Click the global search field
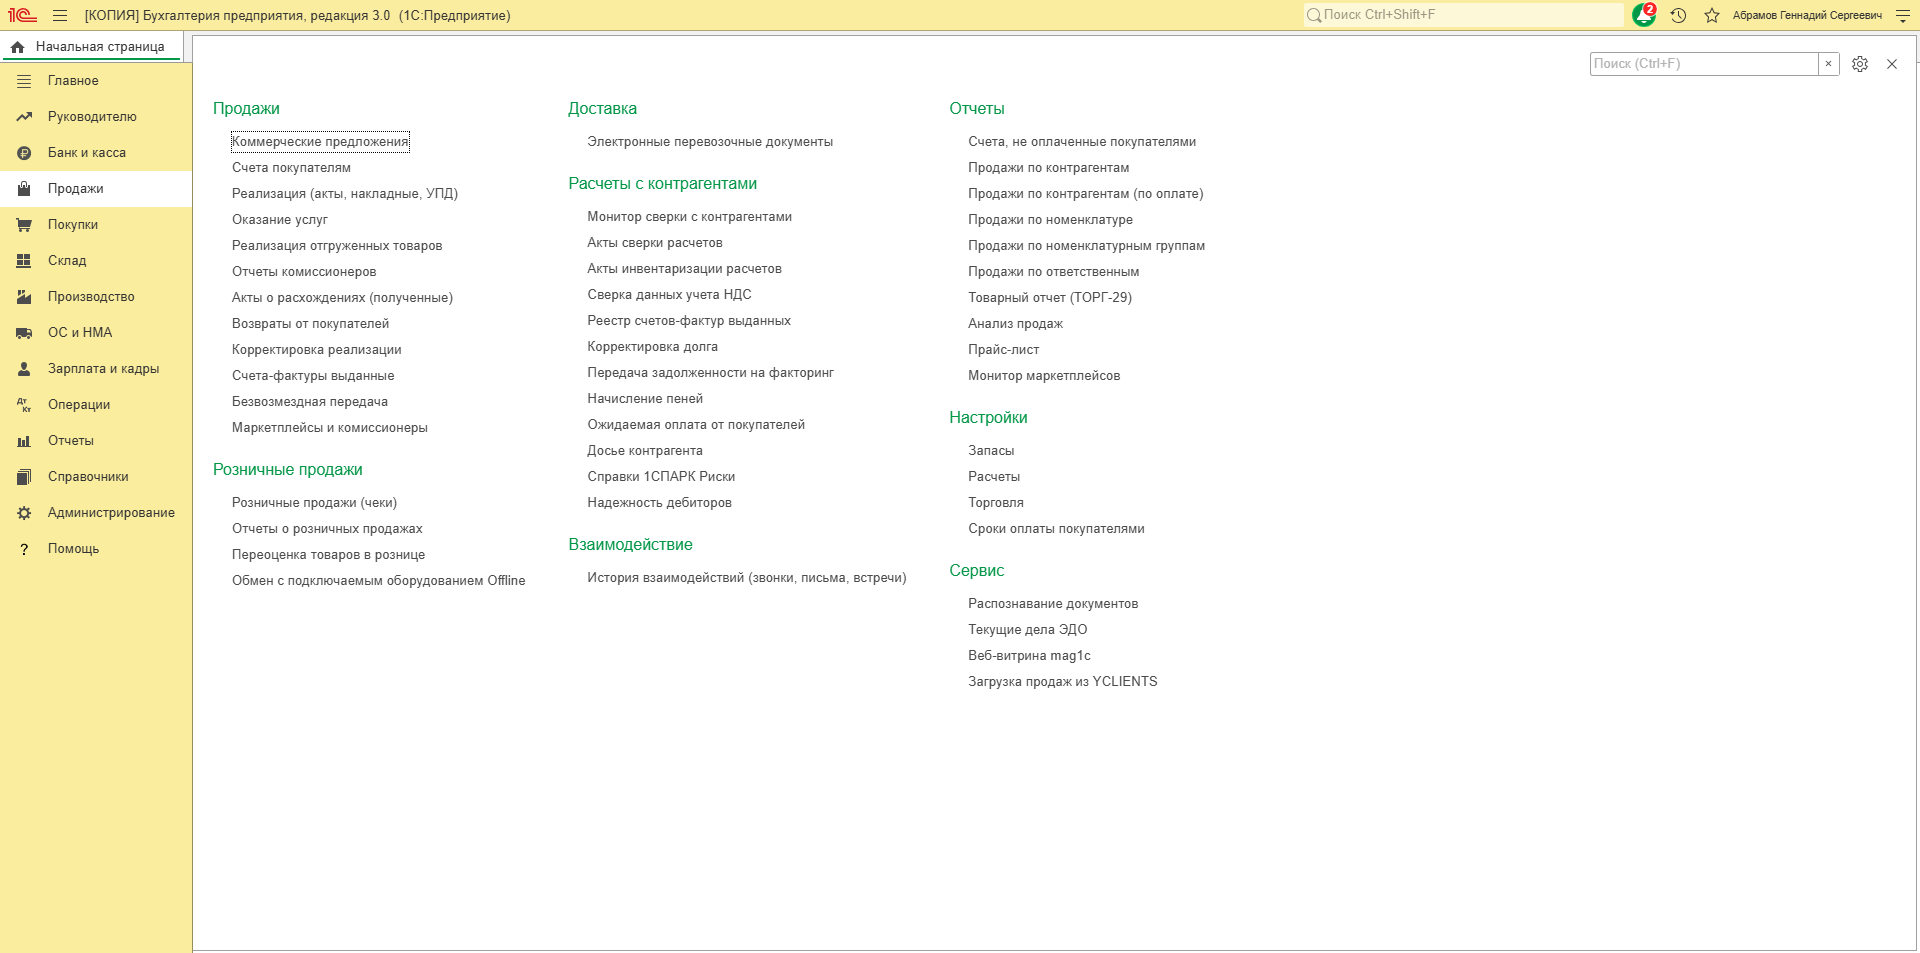 coord(1464,15)
